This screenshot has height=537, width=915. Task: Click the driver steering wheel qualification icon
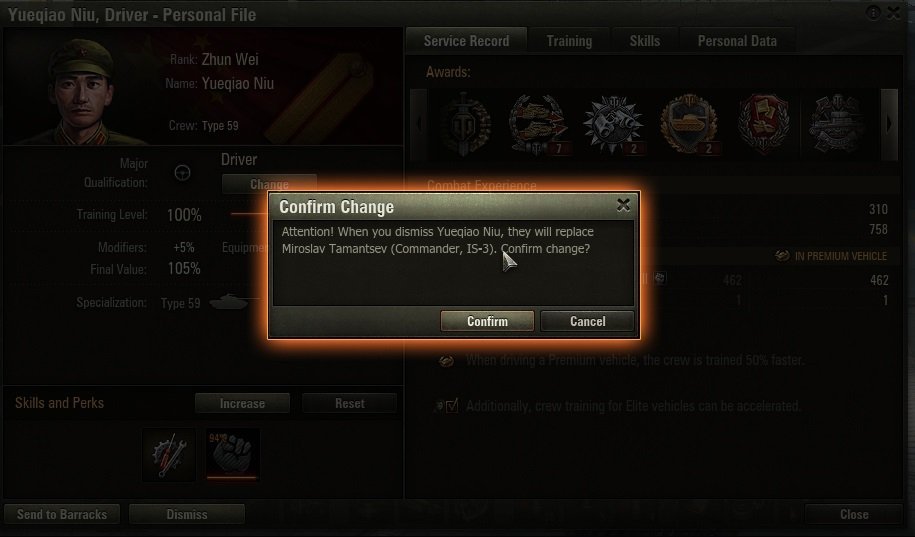pos(183,173)
